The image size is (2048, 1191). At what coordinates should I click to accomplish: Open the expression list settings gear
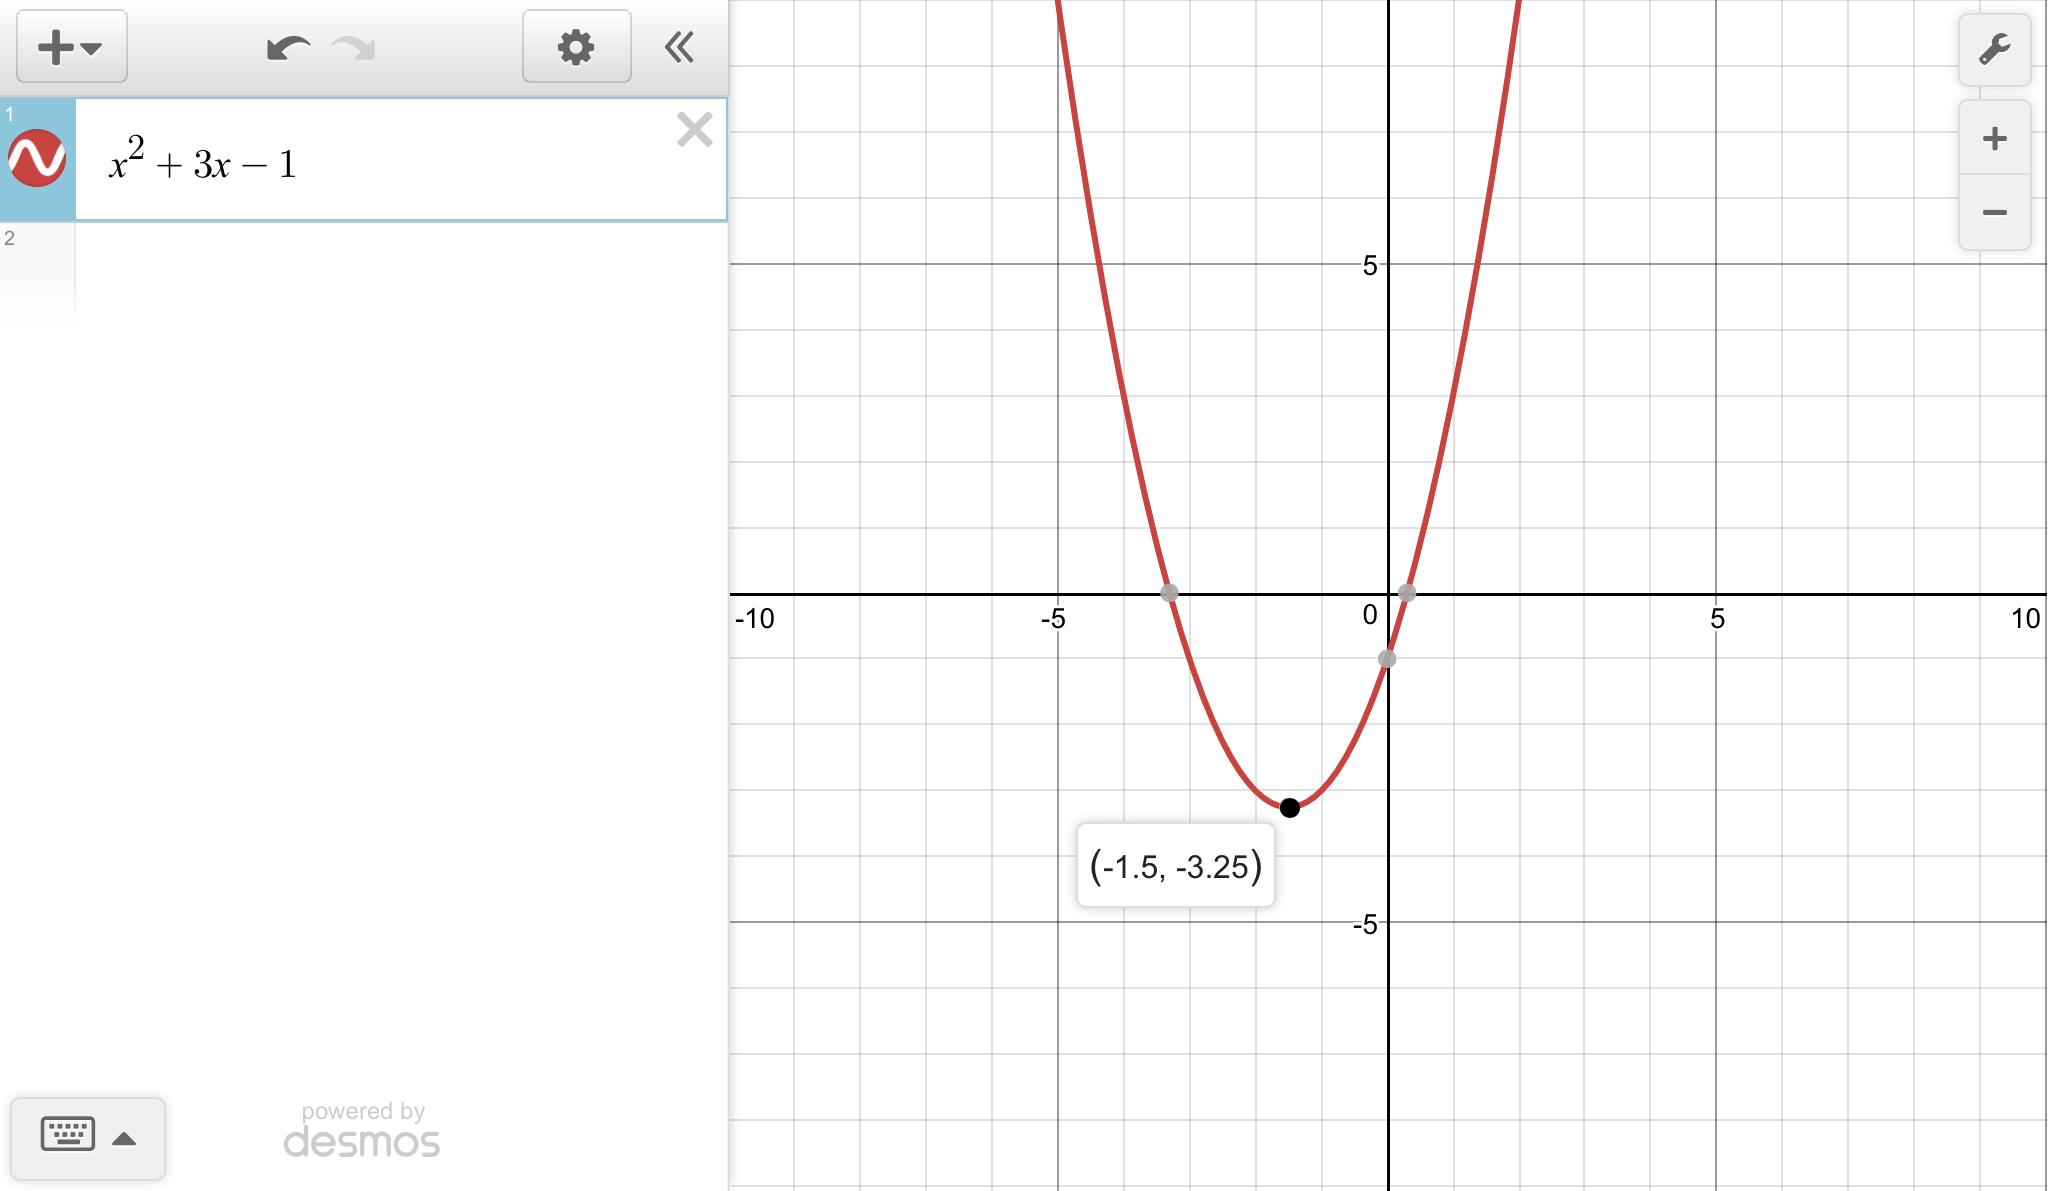tap(576, 47)
